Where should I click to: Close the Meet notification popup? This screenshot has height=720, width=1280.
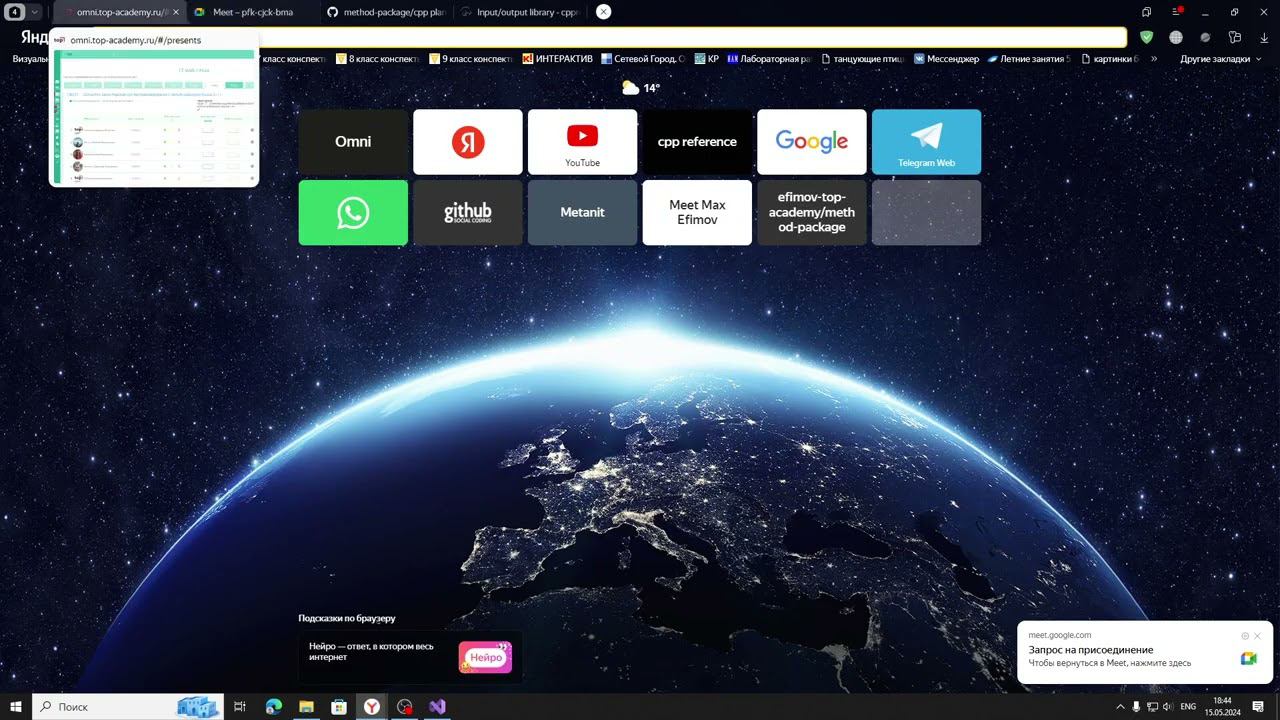1258,636
